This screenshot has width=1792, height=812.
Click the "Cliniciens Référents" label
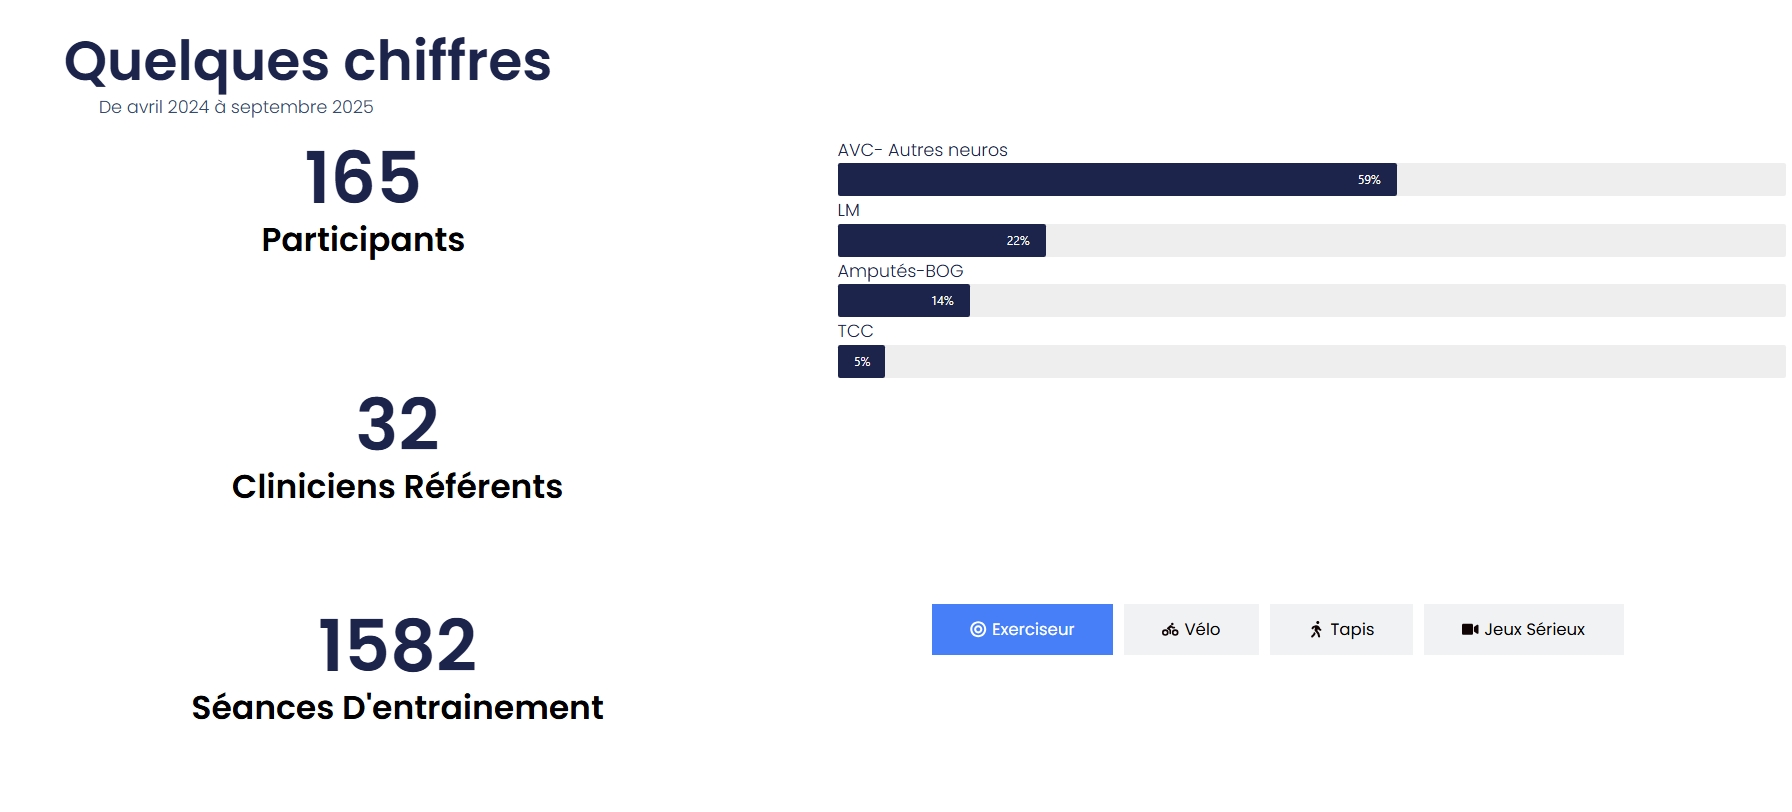coord(397,487)
